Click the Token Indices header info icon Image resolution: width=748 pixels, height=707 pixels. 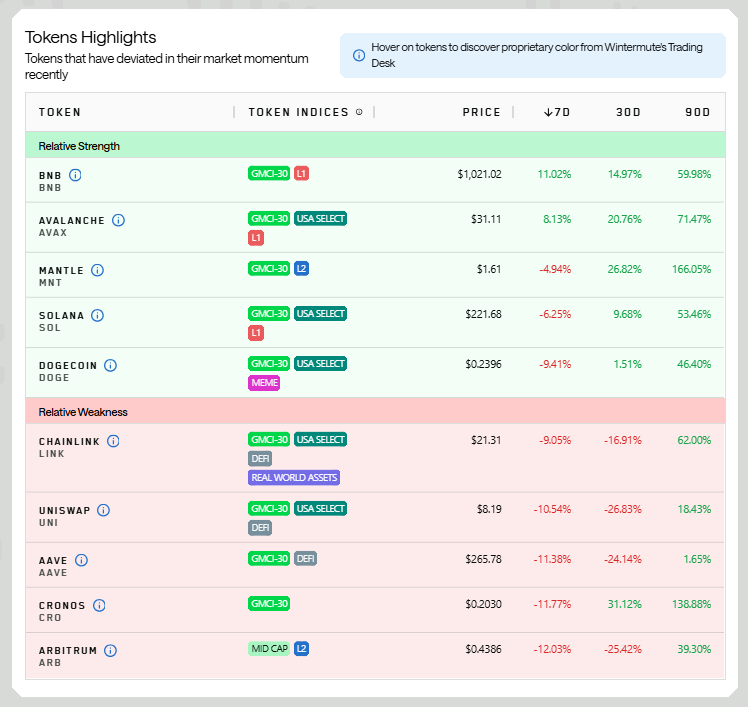[359, 112]
